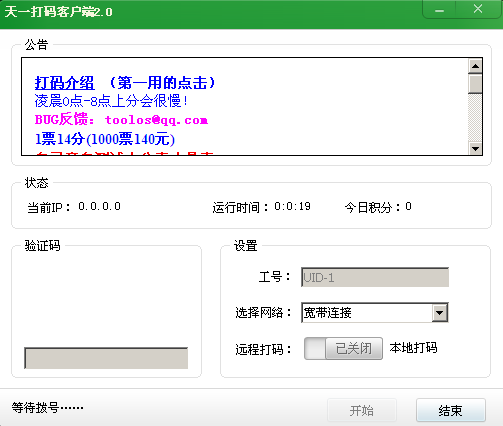503x426 pixels.
Task: Open the 选择网络 dropdown arrow
Action: pyautogui.click(x=440, y=313)
